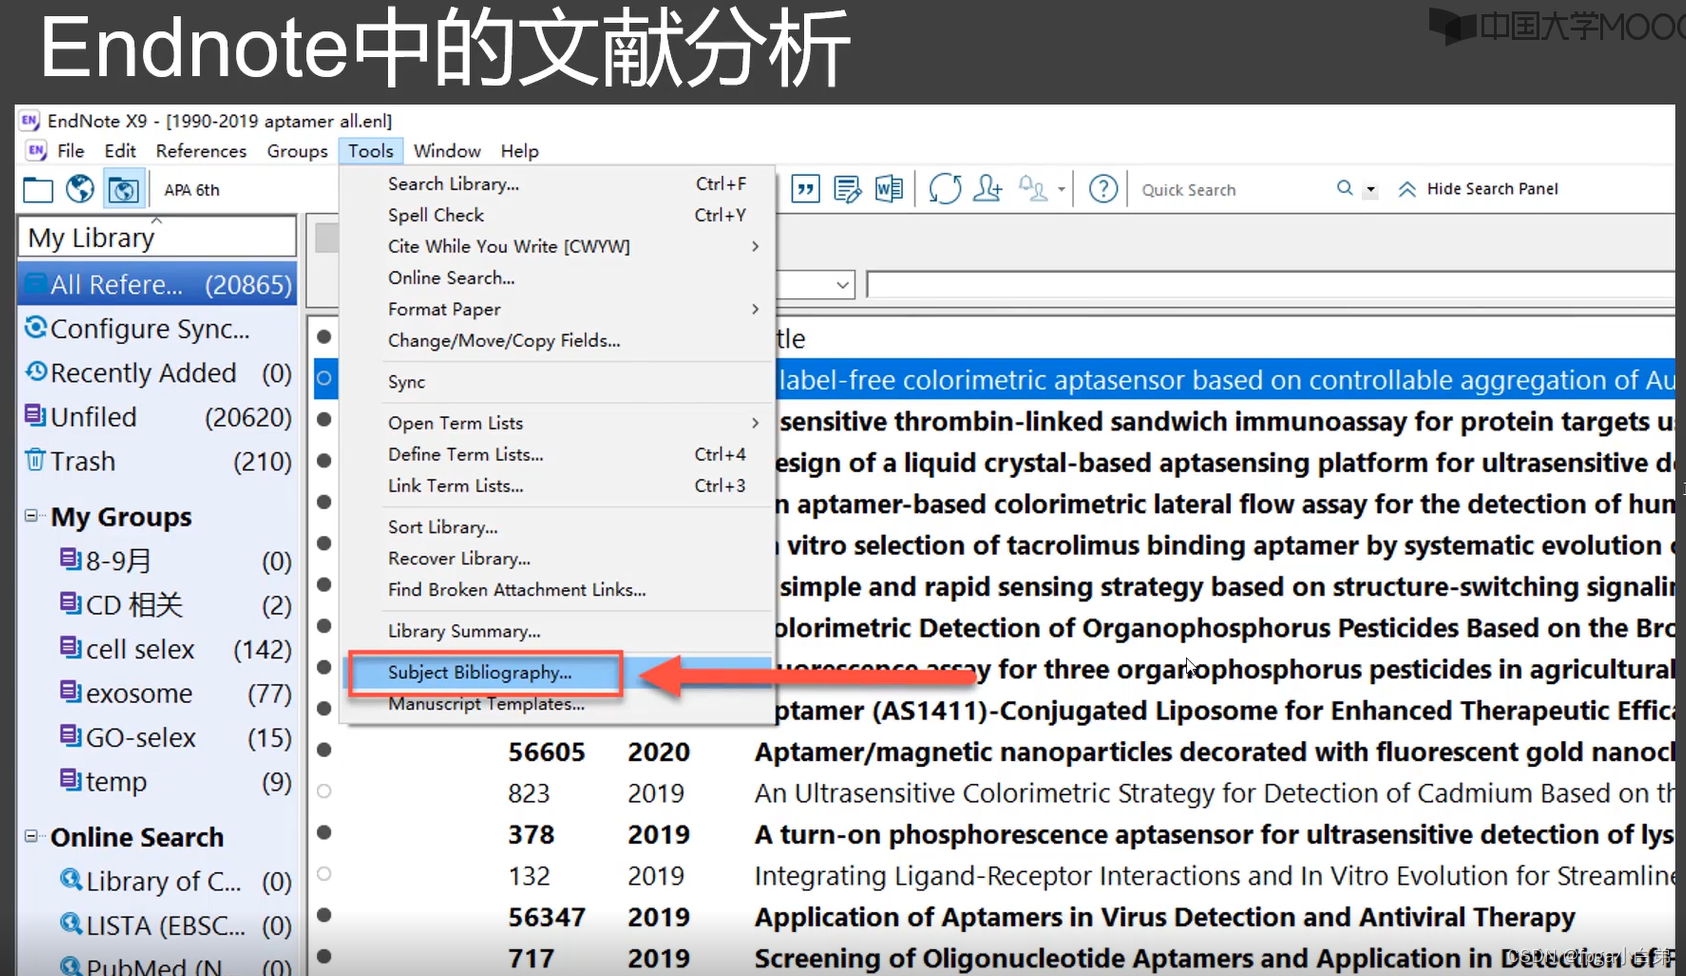Select Integrated Library & Online Search Mode icon
This screenshot has width=1686, height=976.
pyautogui.click(x=123, y=189)
